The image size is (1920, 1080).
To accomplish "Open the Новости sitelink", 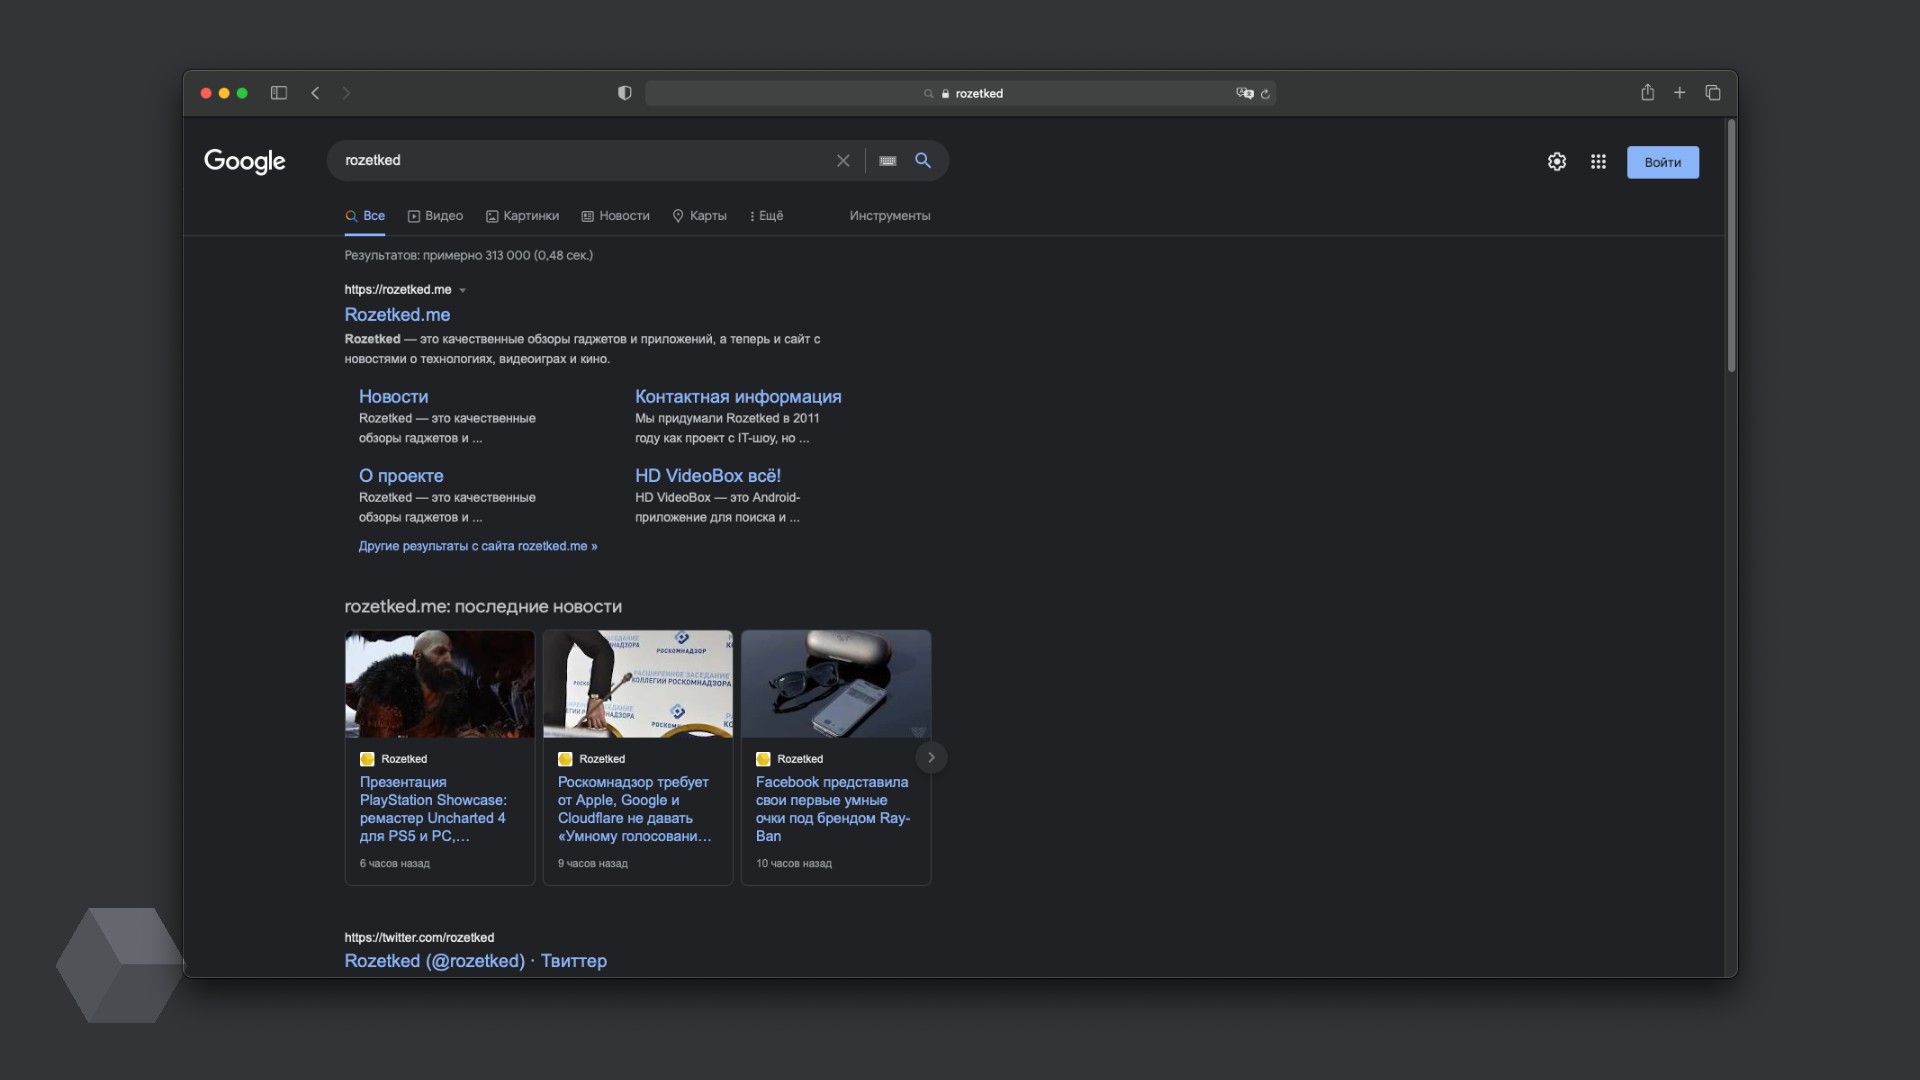I will click(x=393, y=397).
